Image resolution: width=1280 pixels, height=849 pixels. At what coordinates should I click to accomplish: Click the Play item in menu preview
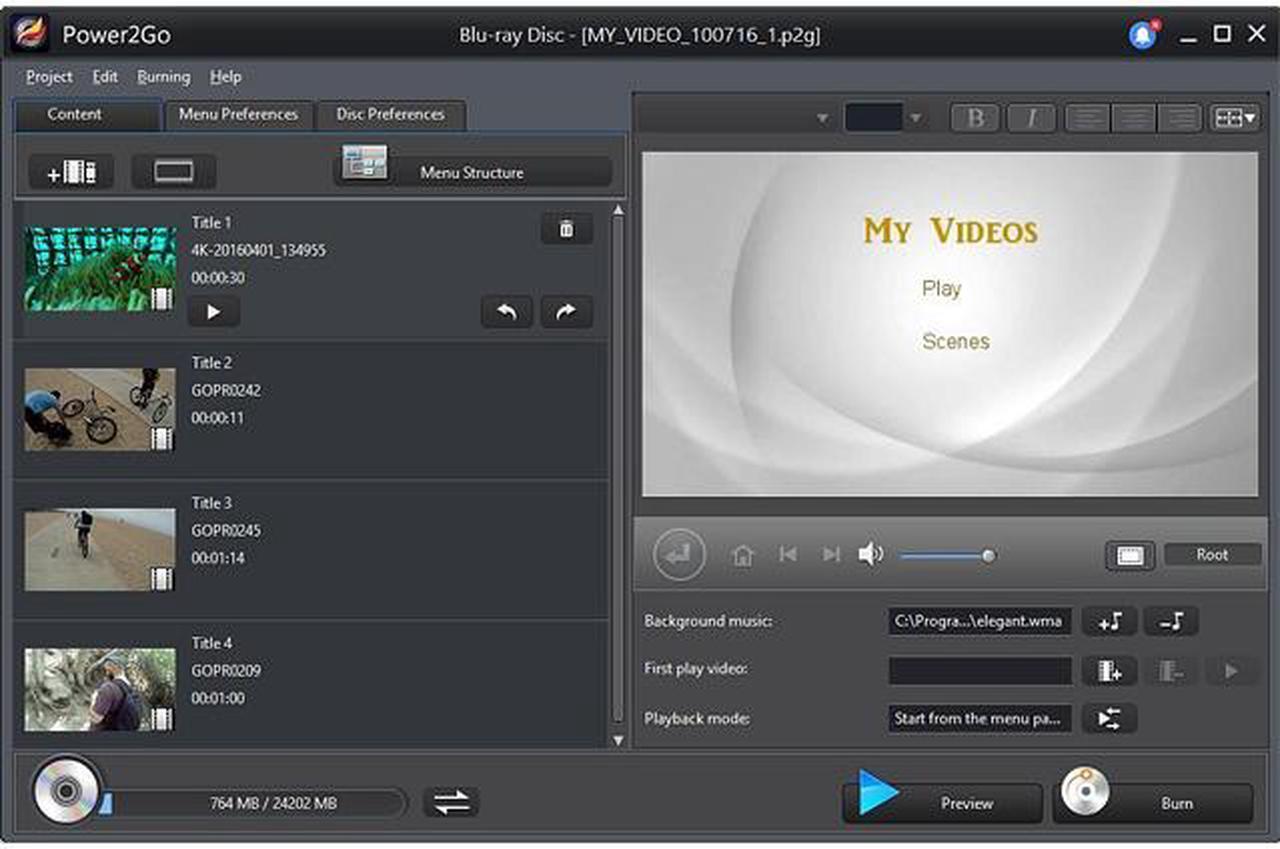coord(941,288)
